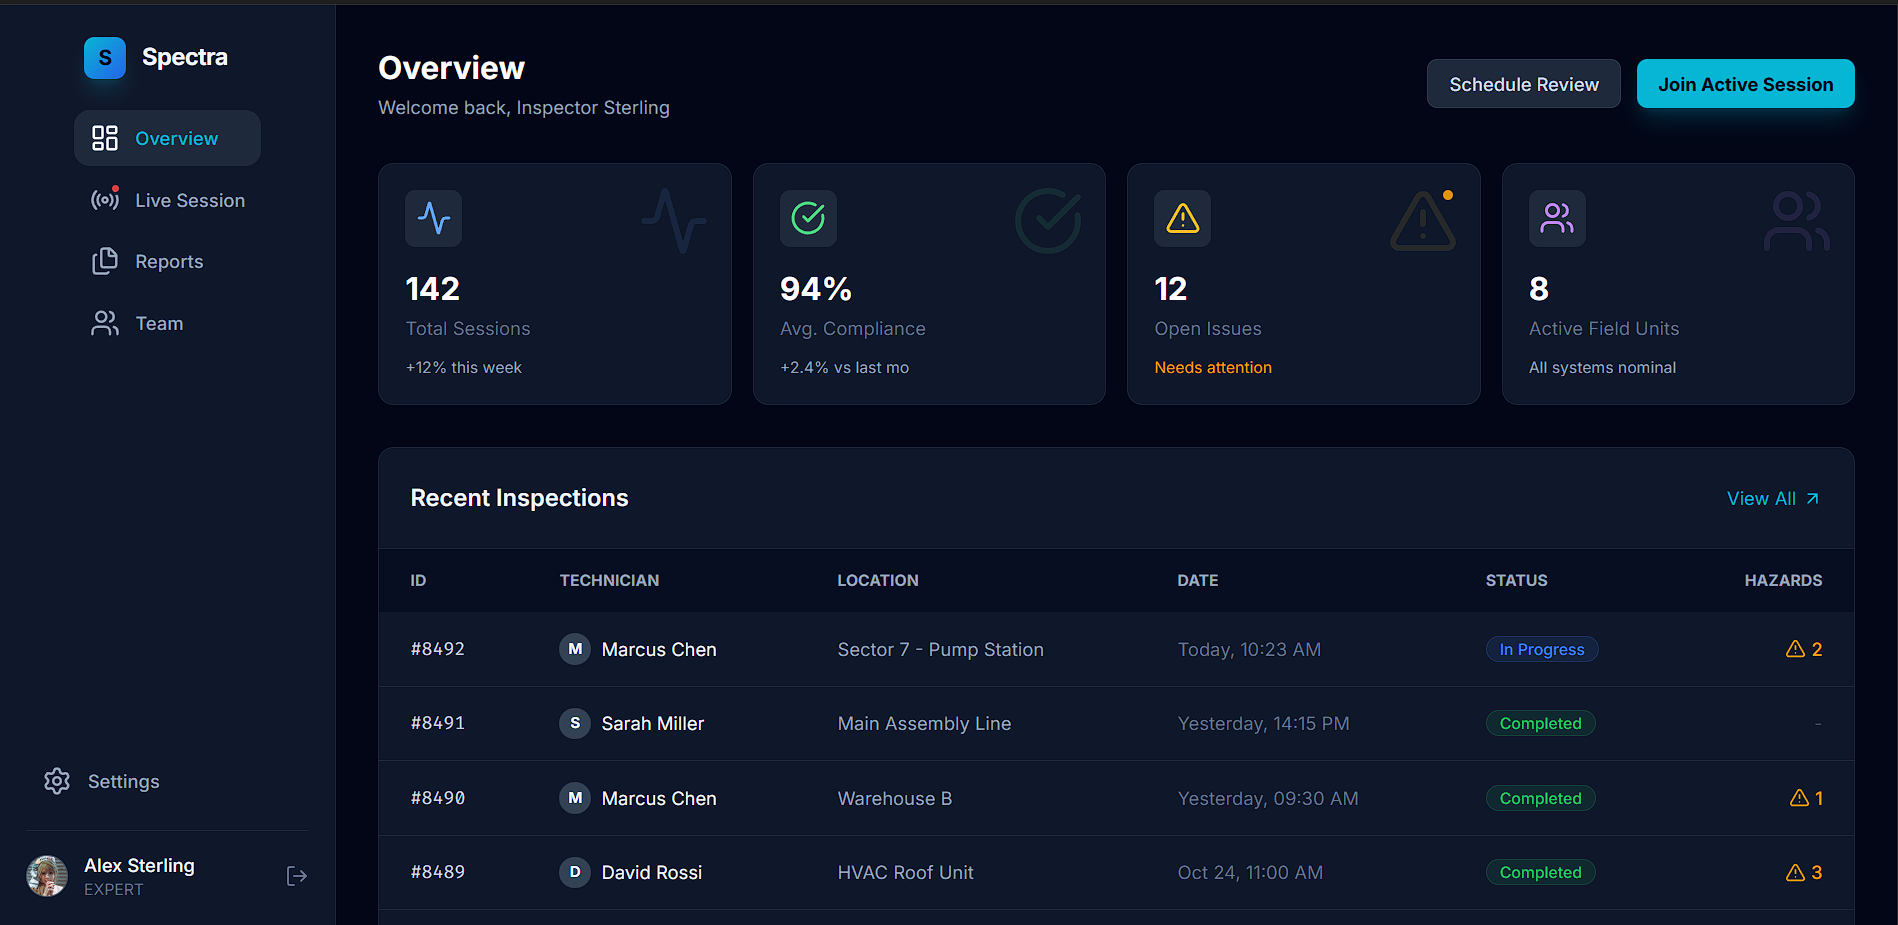
Task: Click the +12% this week label
Action: click(x=464, y=367)
